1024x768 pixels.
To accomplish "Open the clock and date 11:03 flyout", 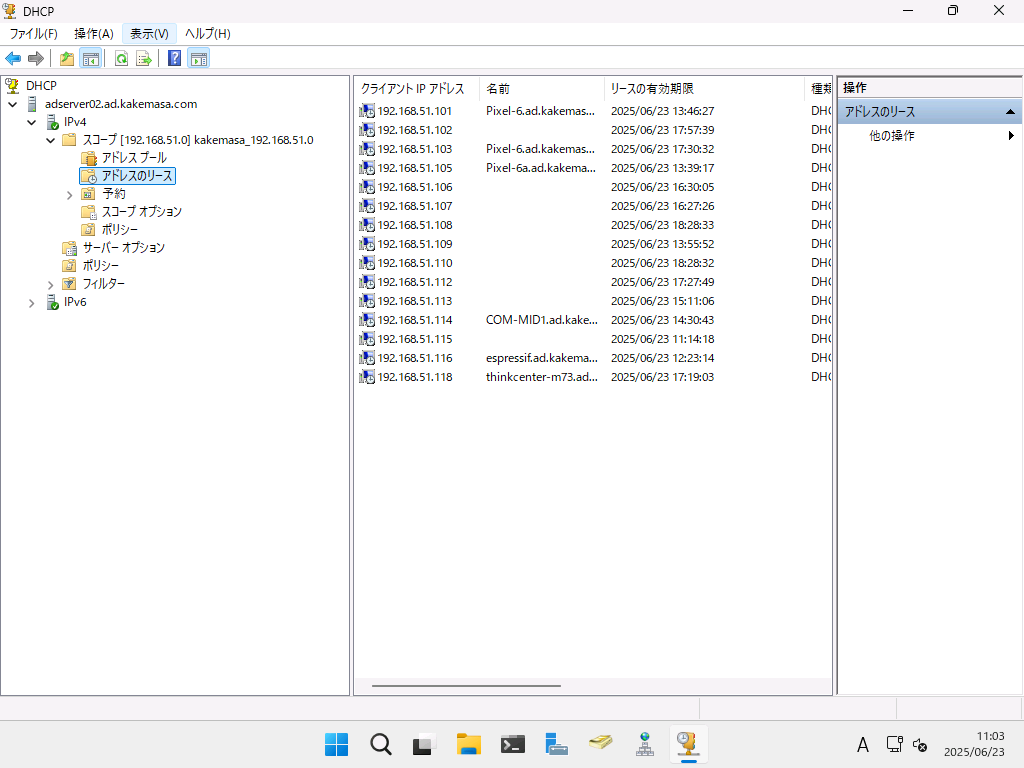I will tap(974, 744).
